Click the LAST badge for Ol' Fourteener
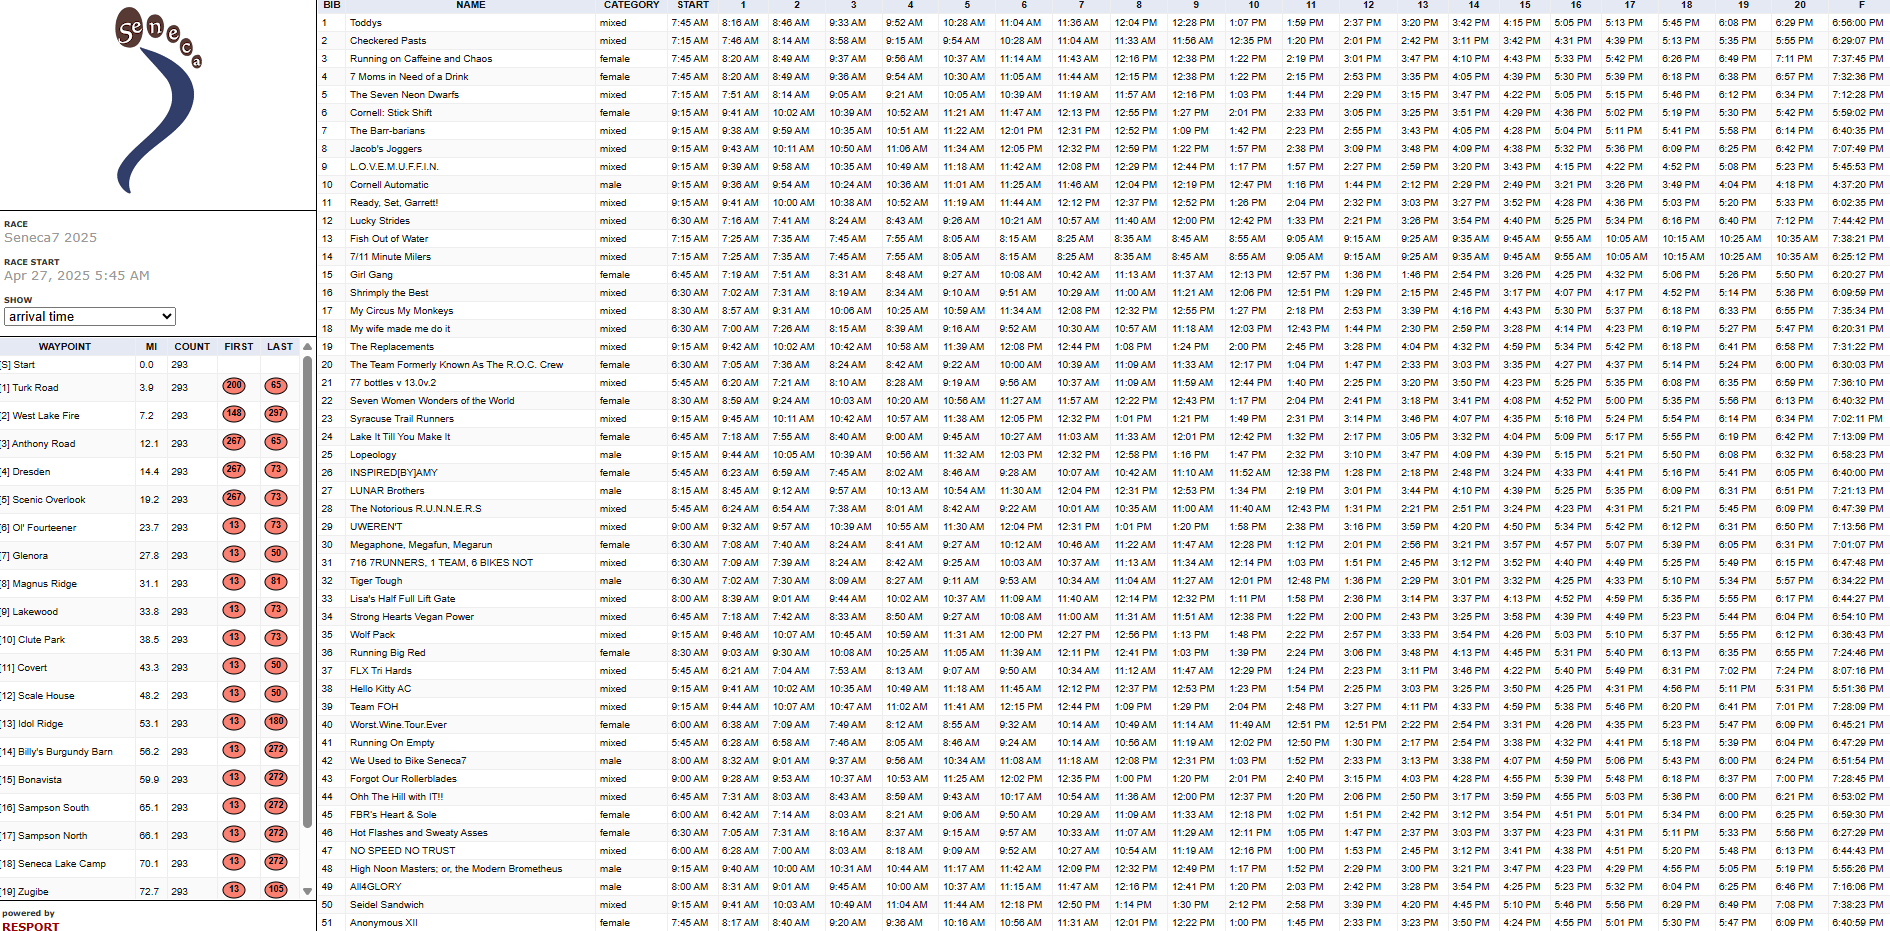The image size is (1890, 931). [276, 526]
